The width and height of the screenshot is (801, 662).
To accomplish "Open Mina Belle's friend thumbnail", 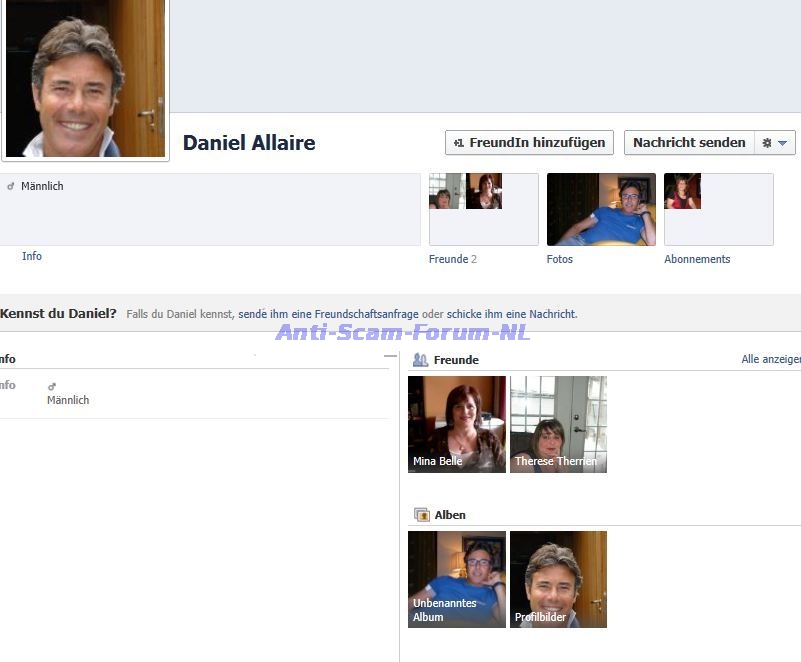I will tap(457, 424).
